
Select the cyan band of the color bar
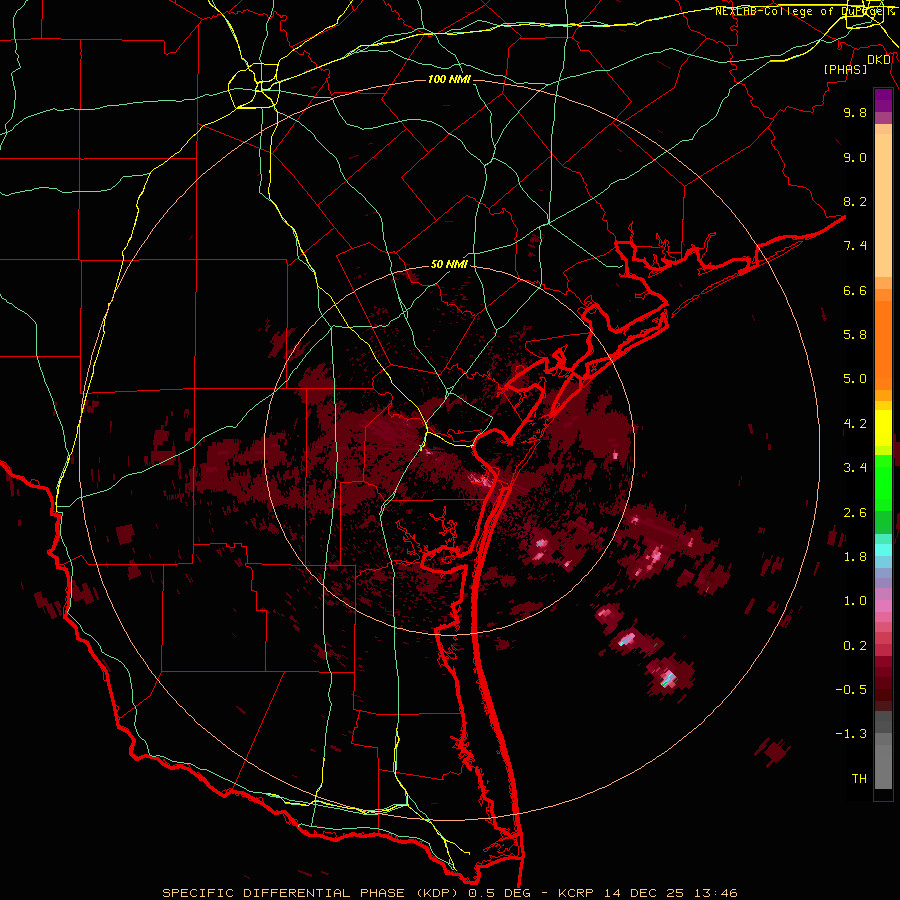click(883, 550)
